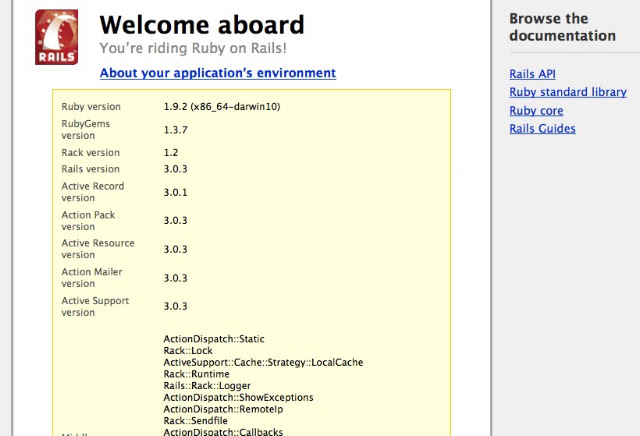The image size is (640, 436).
Task: Click the Rails logo image
Action: (x=56, y=37)
